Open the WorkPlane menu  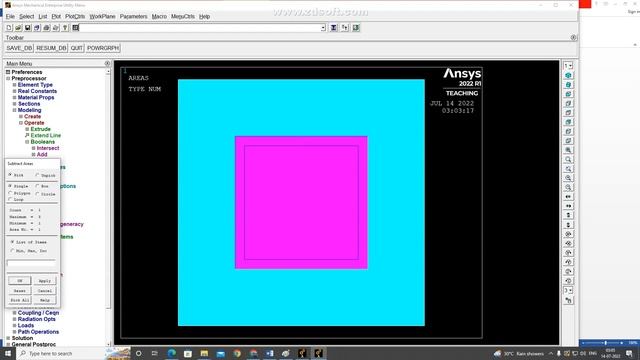point(102,16)
